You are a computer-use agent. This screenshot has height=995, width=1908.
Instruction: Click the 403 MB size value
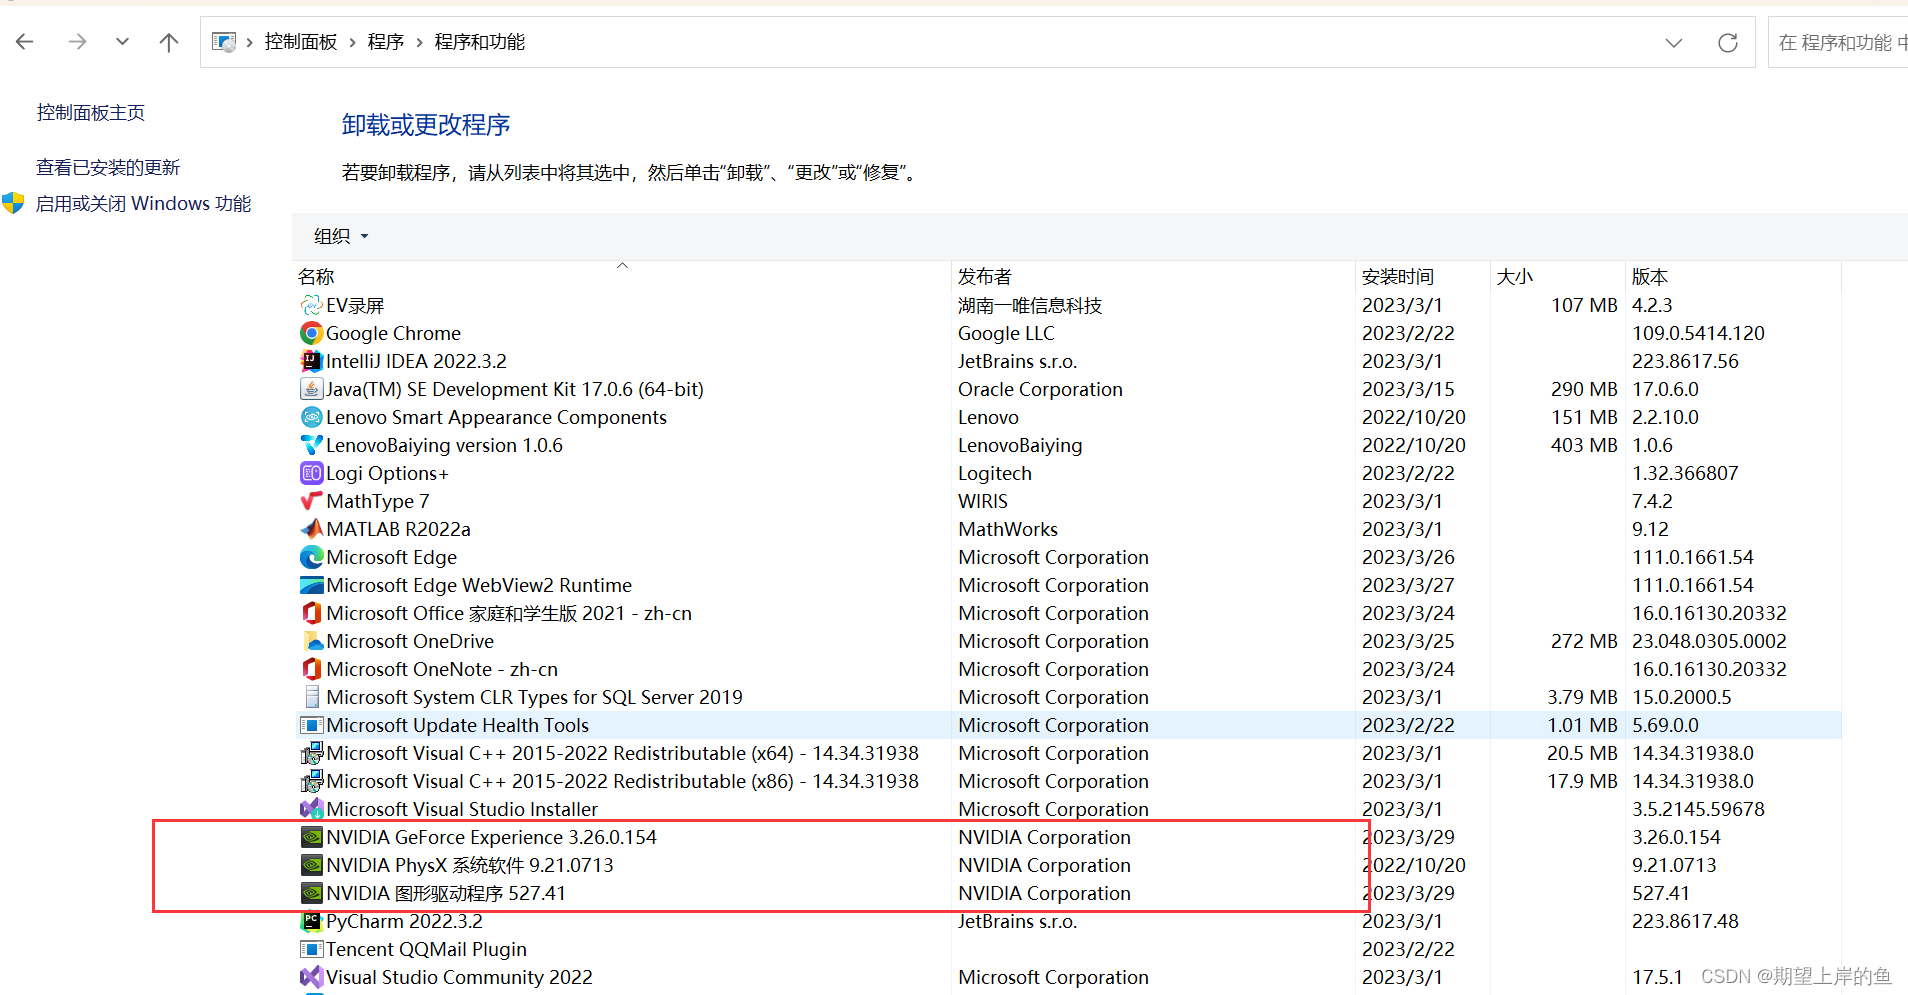point(1584,445)
